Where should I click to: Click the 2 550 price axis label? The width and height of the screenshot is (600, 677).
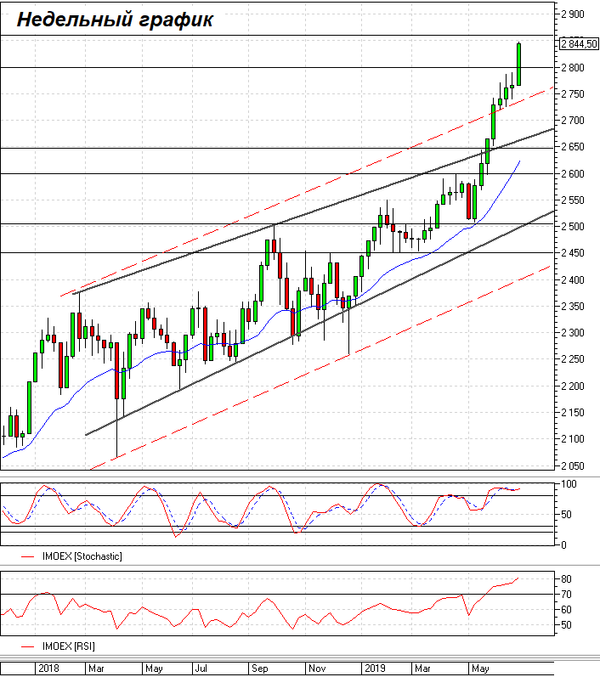pos(572,200)
